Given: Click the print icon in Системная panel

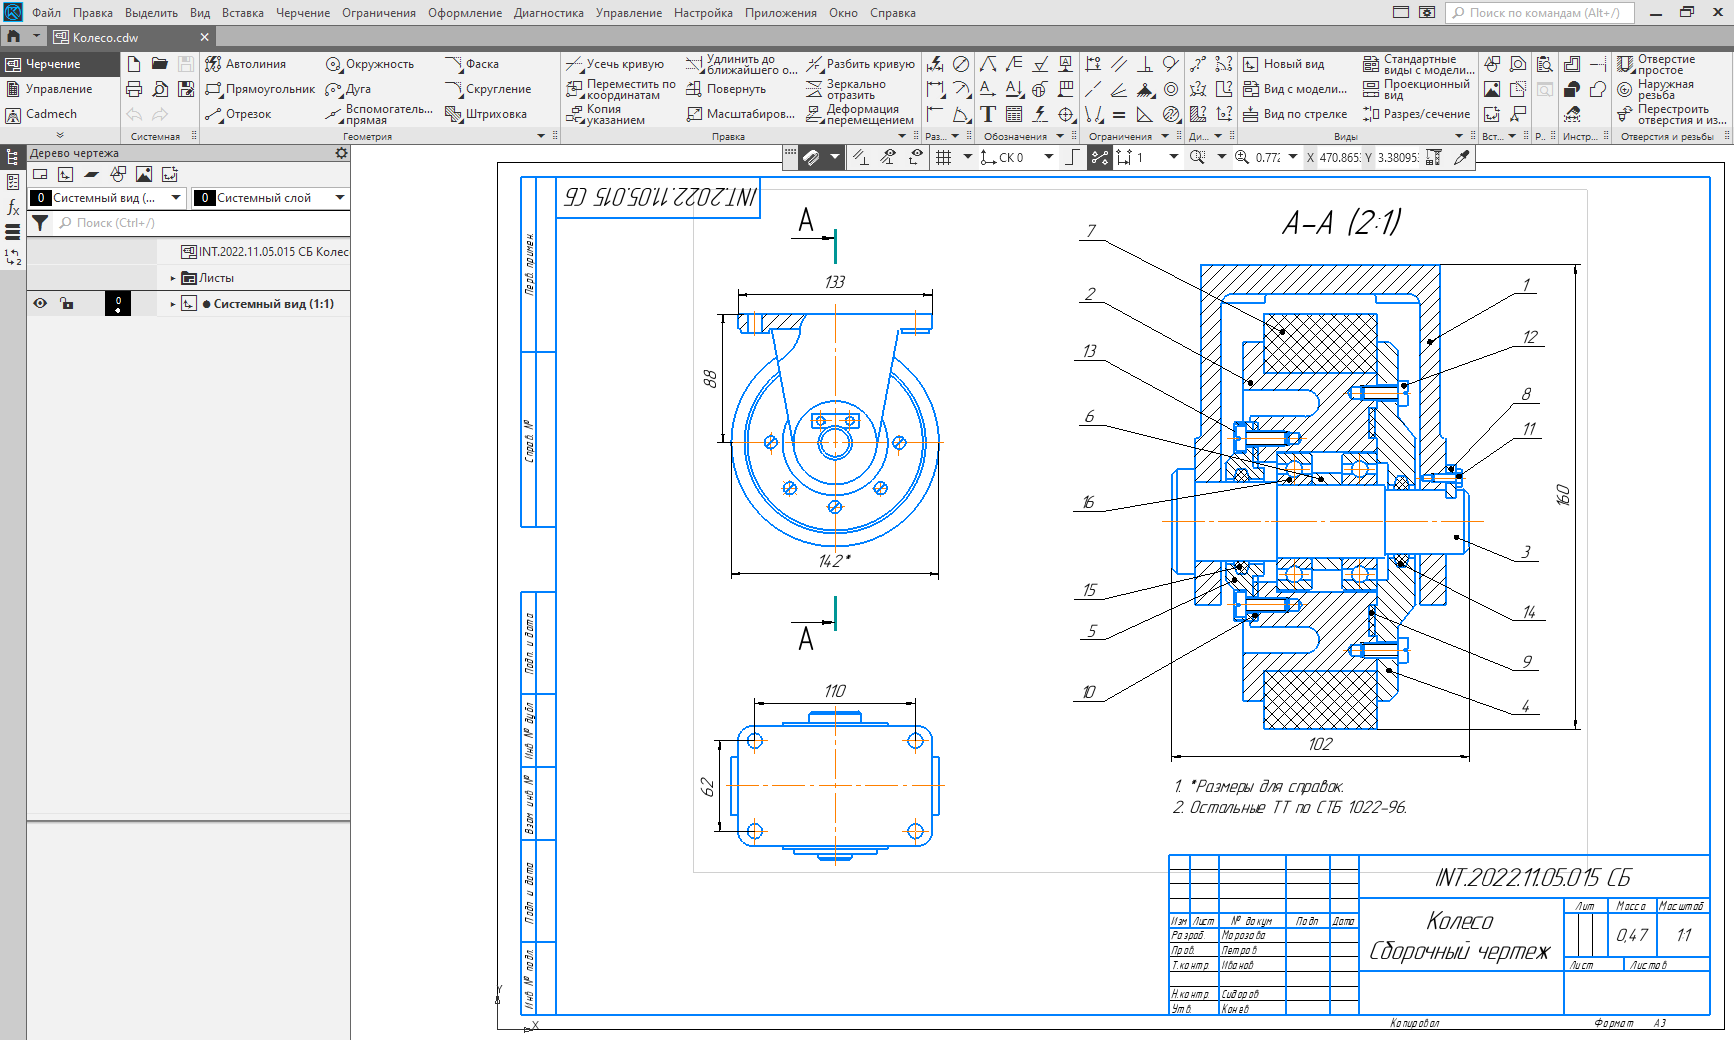Looking at the screenshot, I should (x=134, y=89).
